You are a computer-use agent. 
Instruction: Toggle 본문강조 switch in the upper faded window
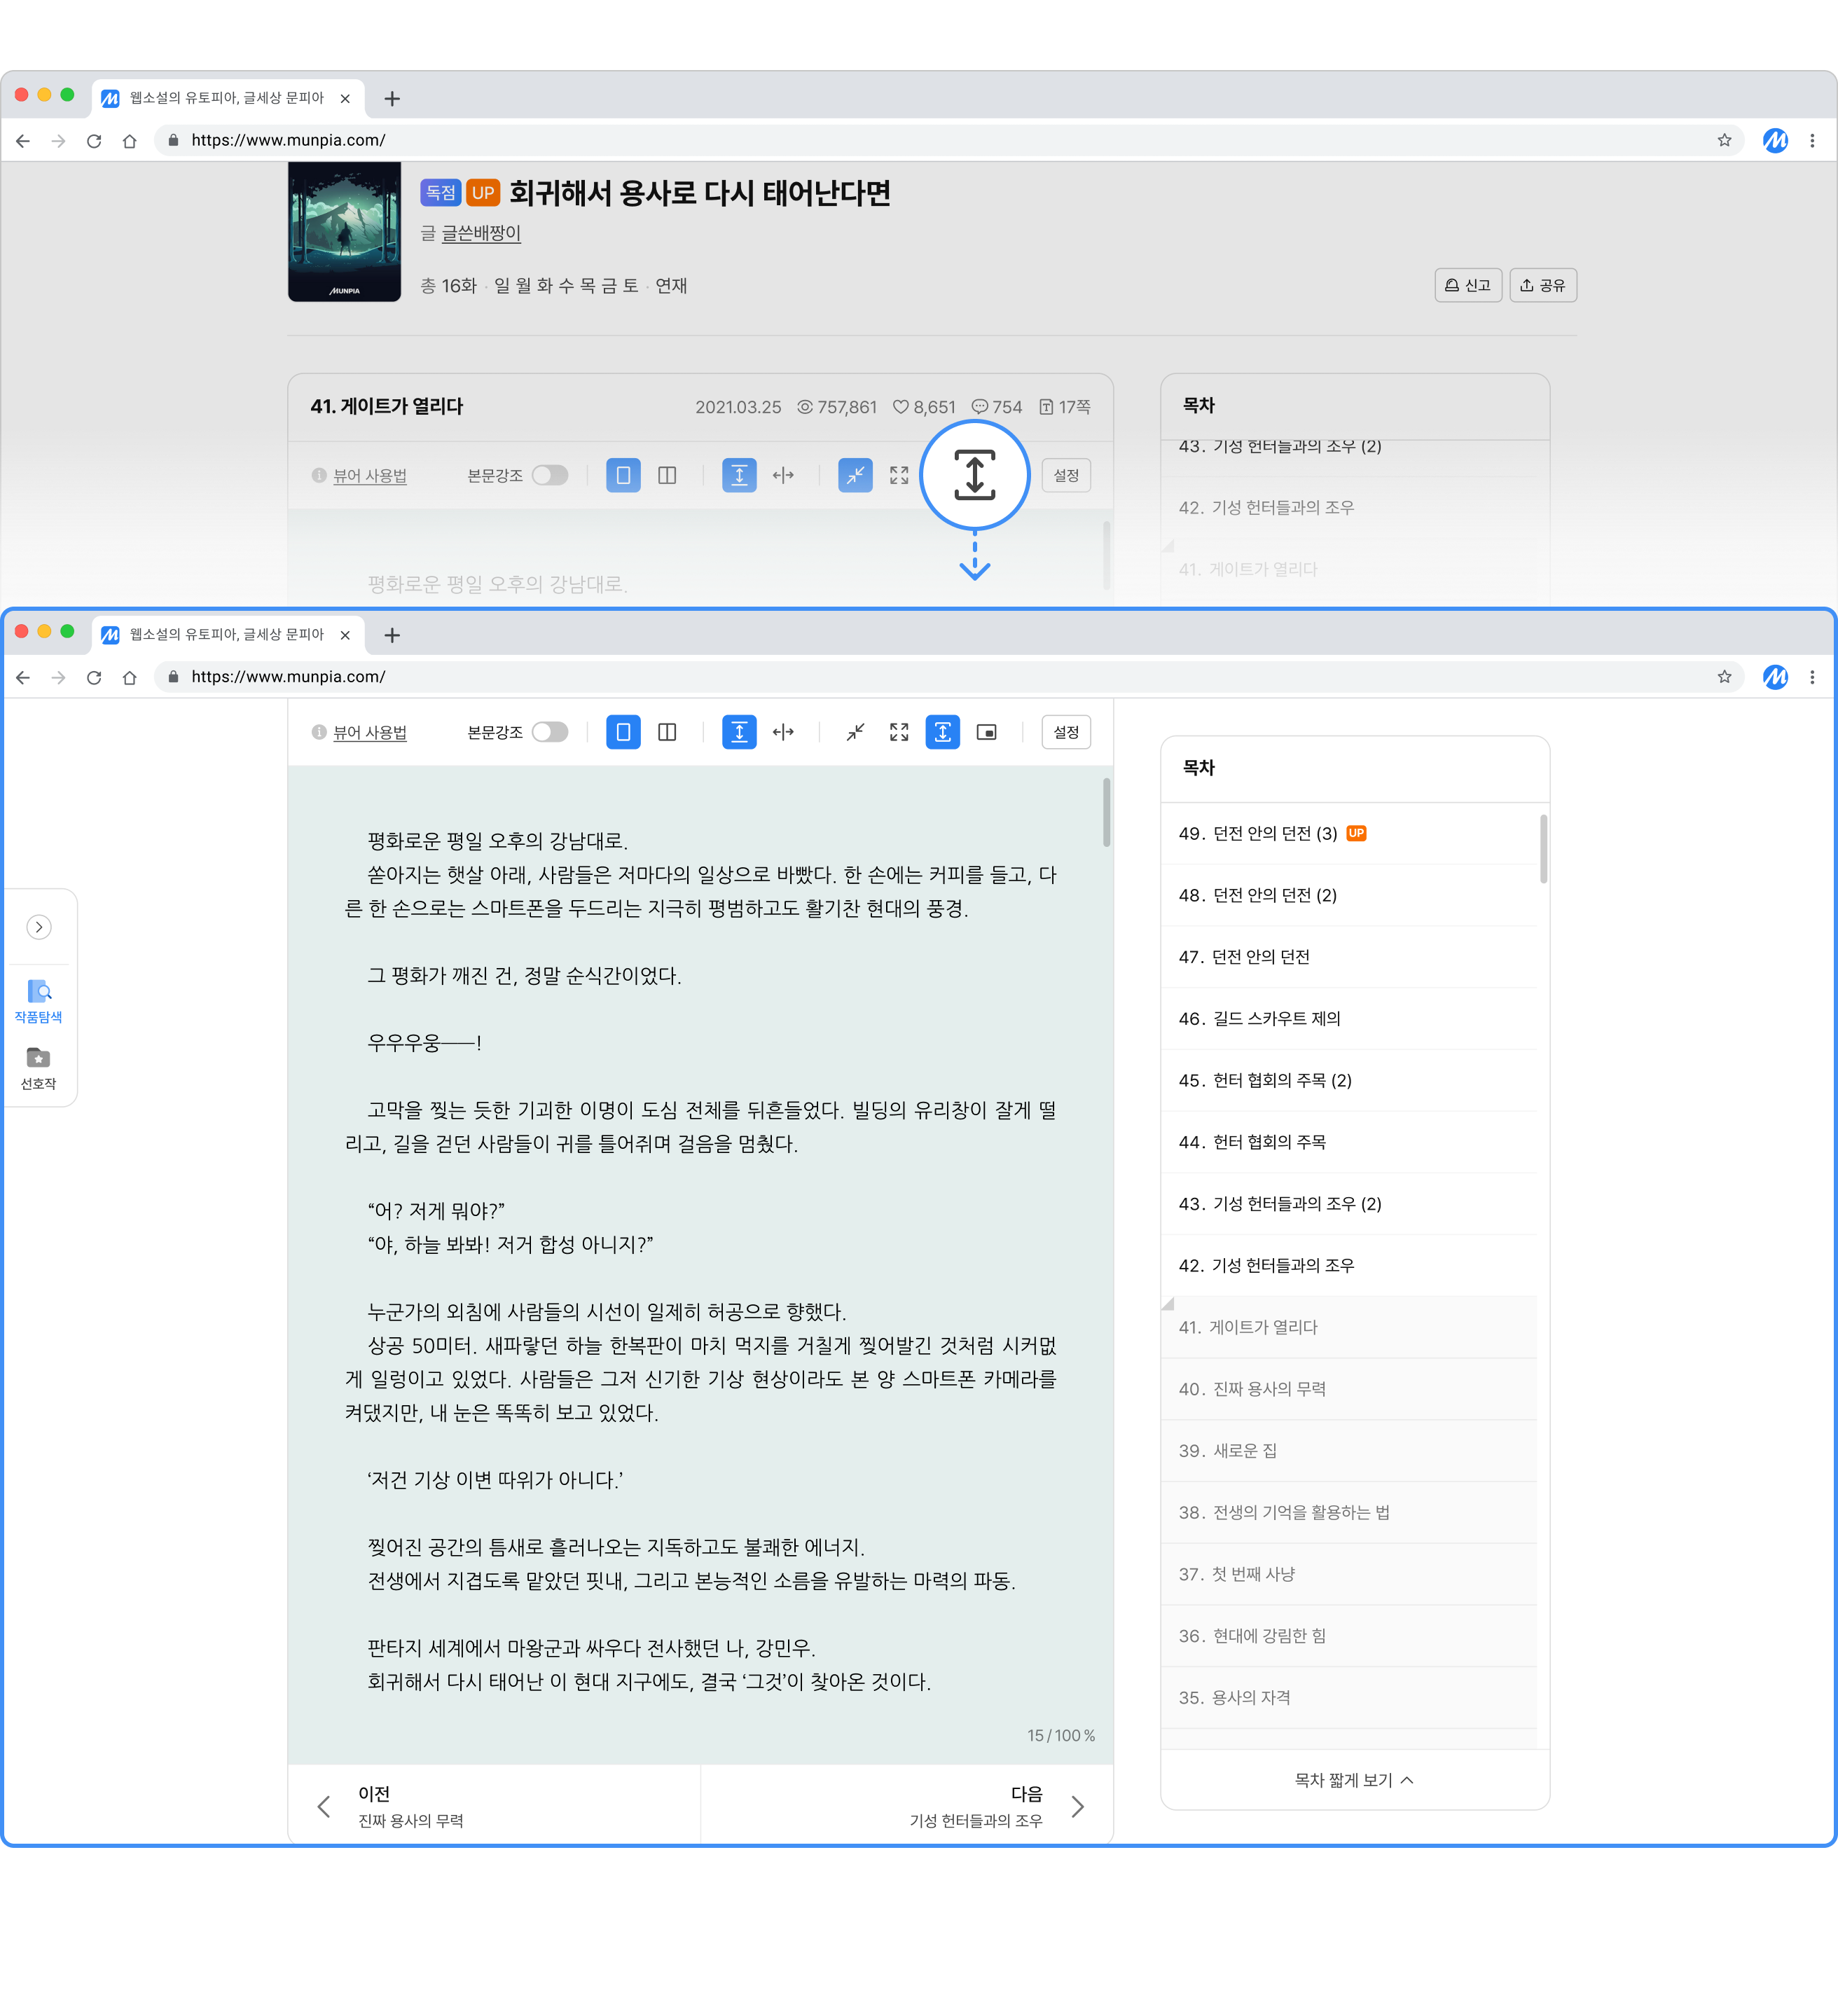pos(550,475)
